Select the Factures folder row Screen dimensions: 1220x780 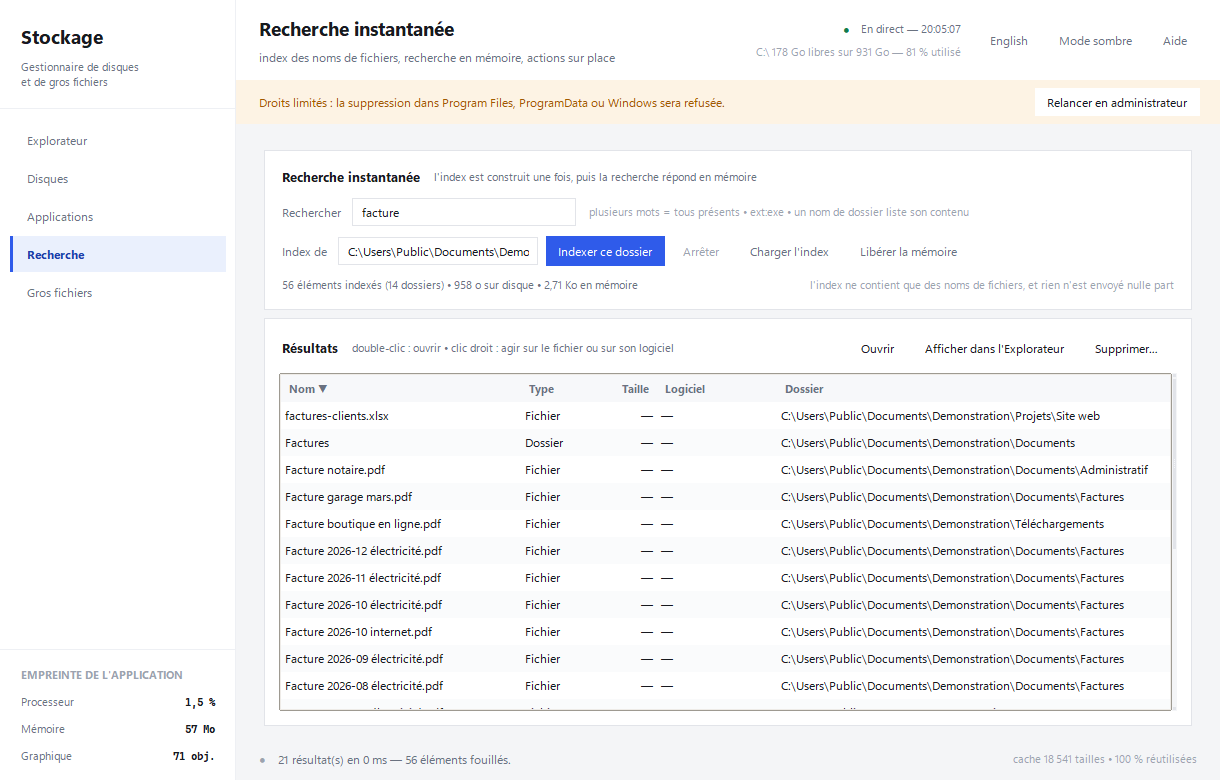[x=725, y=443]
